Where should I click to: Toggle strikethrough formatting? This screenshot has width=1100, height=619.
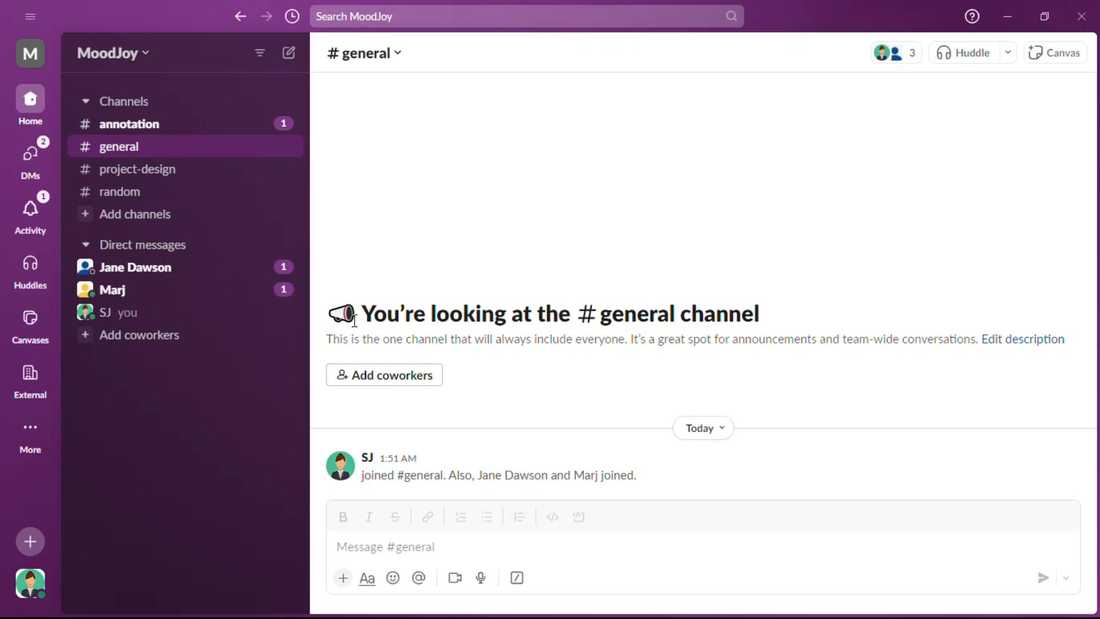tap(394, 516)
